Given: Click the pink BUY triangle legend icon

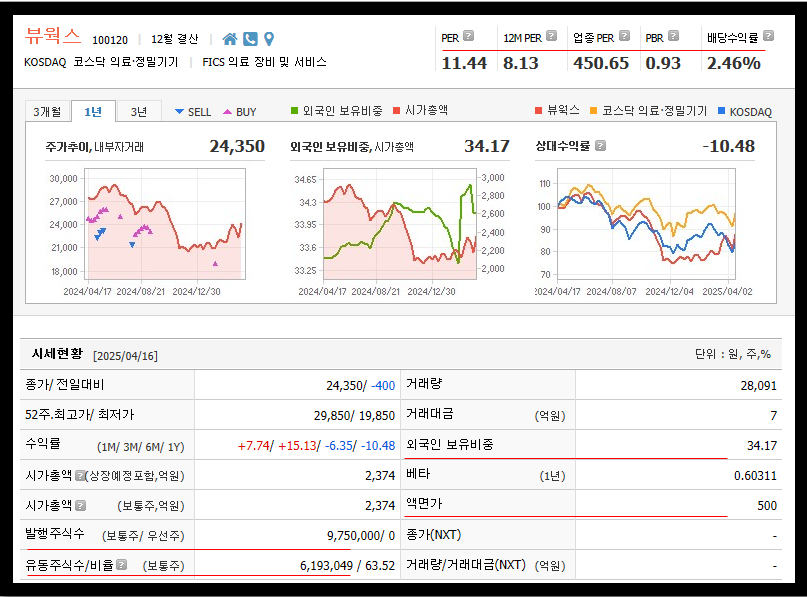Looking at the screenshot, I should [227, 111].
